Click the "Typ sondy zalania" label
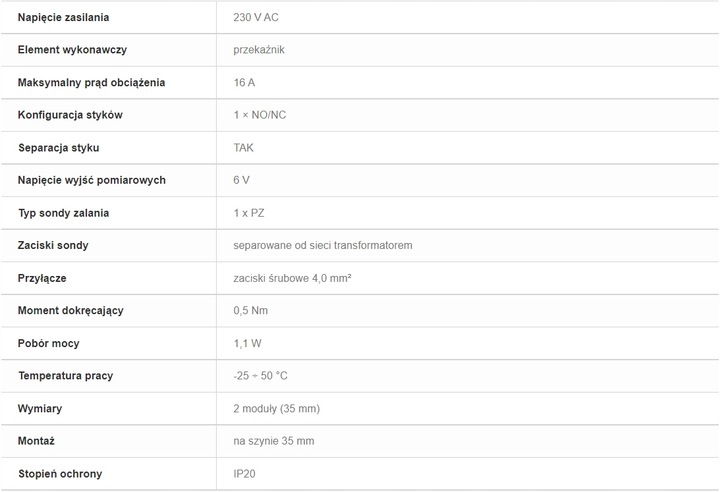720x492 pixels. pyautogui.click(x=64, y=213)
